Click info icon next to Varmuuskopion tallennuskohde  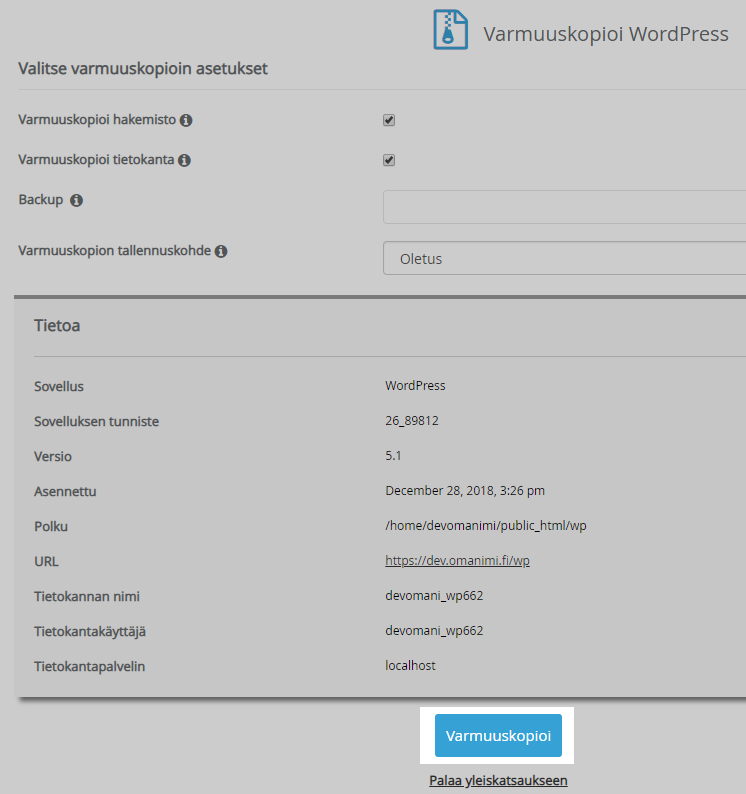coord(221,251)
